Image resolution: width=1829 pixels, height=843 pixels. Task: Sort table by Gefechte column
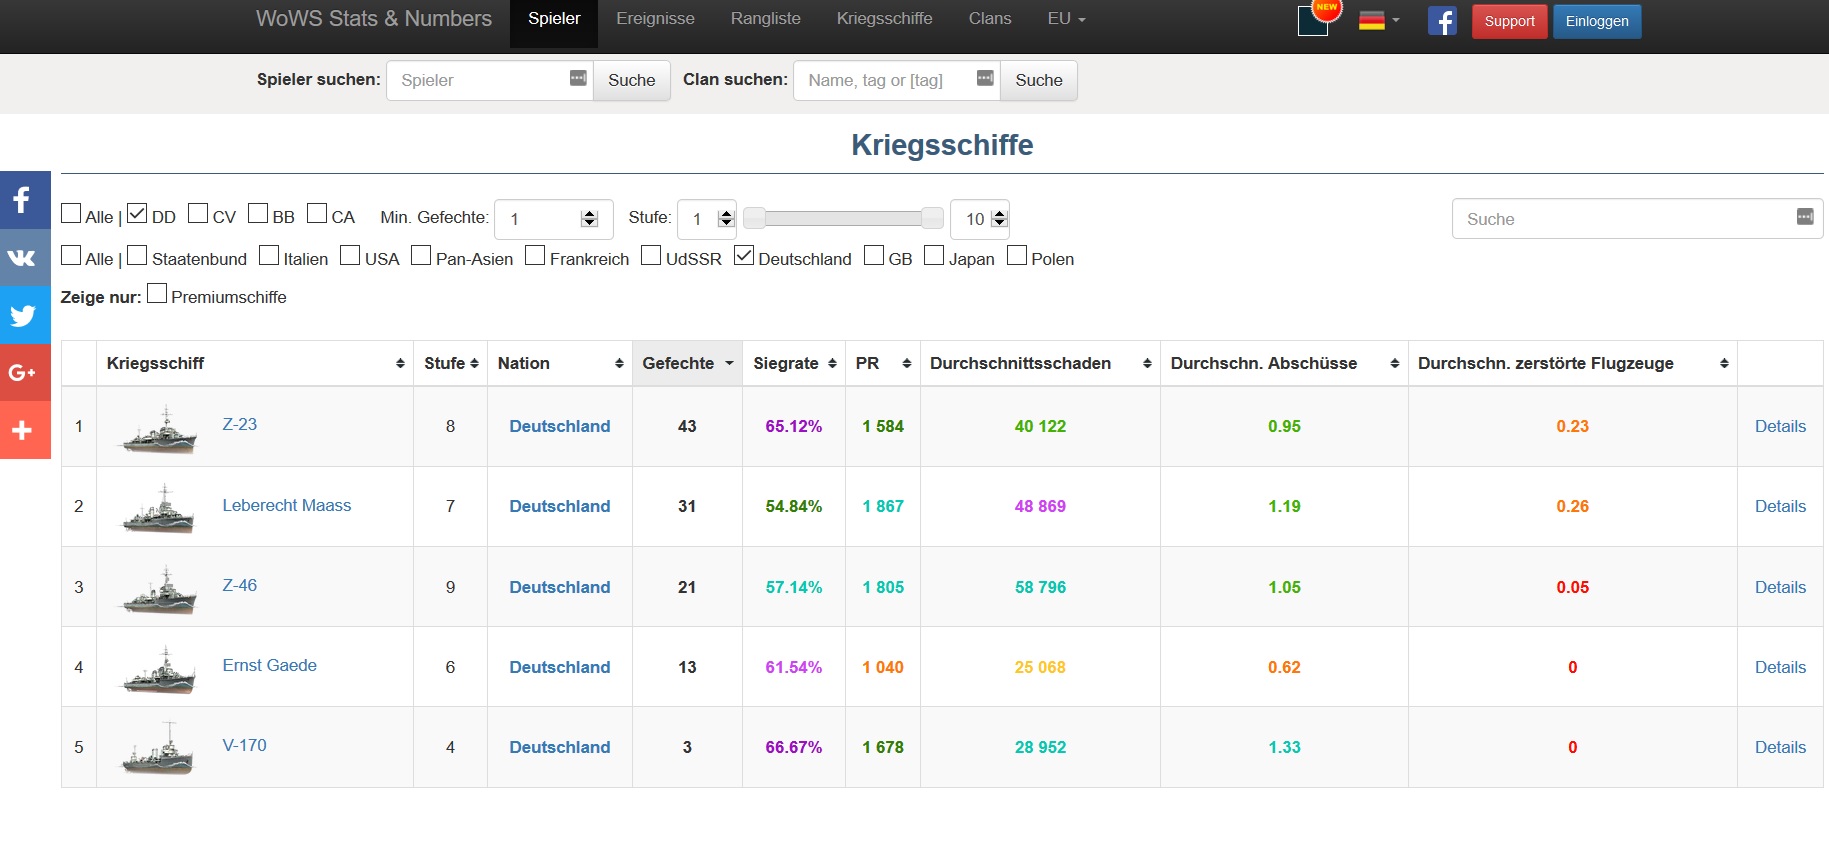pyautogui.click(x=688, y=363)
